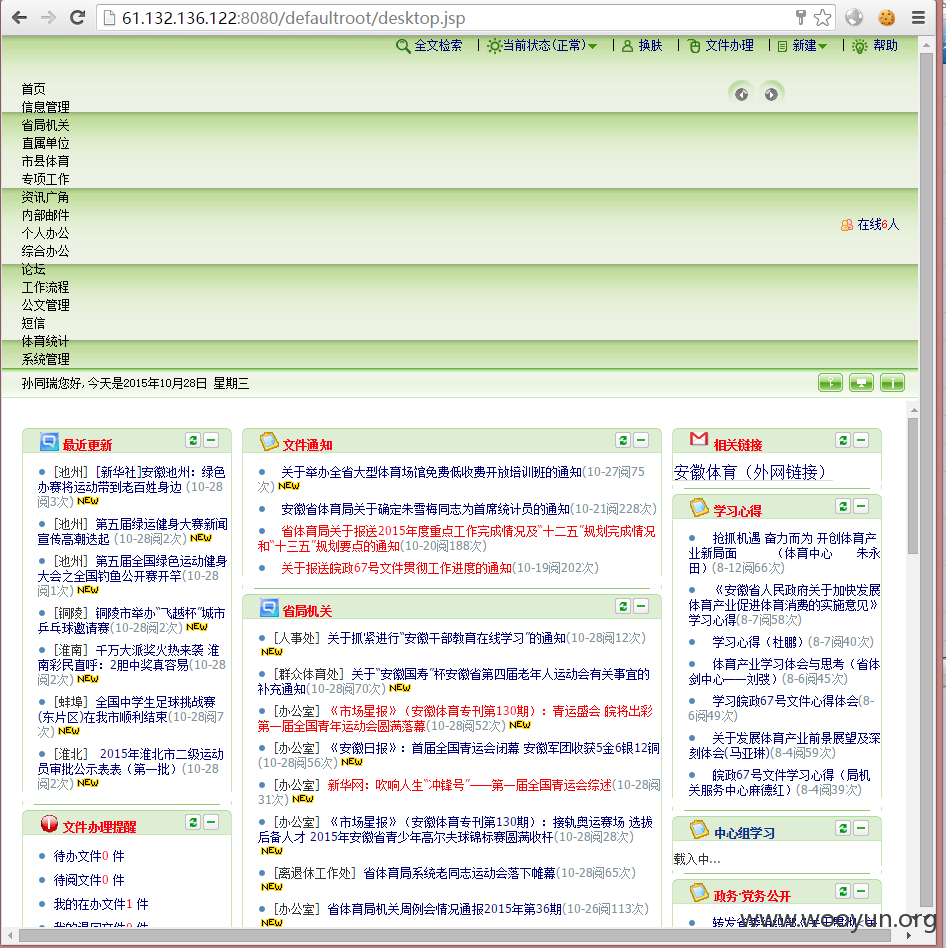Screen dimensions: 946x948
Task: Open 学习皖政67号文件心得体会 article
Action: (x=785, y=701)
